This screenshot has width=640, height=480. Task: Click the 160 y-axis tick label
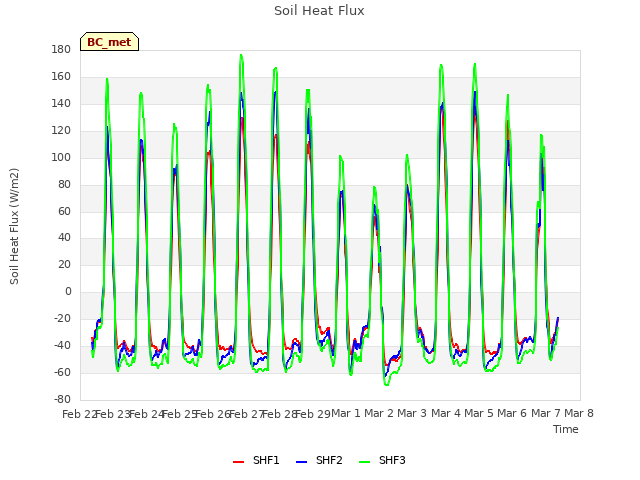point(61,77)
